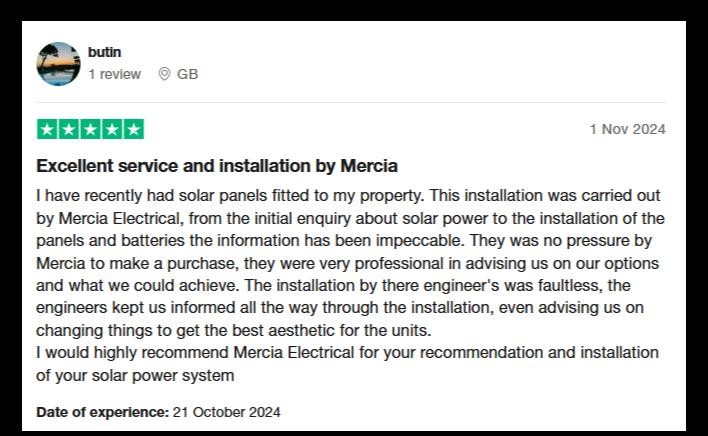Open the review title about Mercia

coord(217,166)
